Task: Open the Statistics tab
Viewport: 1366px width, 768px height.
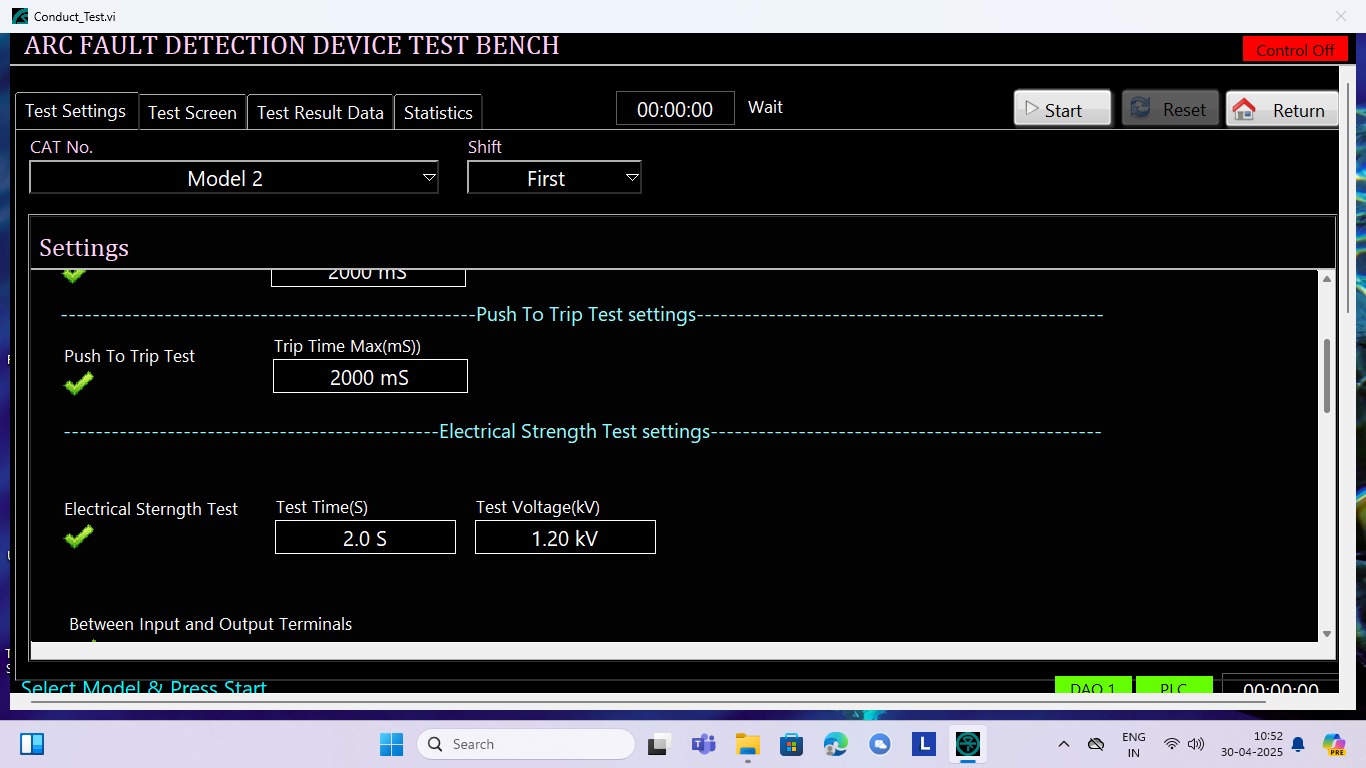Action: click(x=438, y=113)
